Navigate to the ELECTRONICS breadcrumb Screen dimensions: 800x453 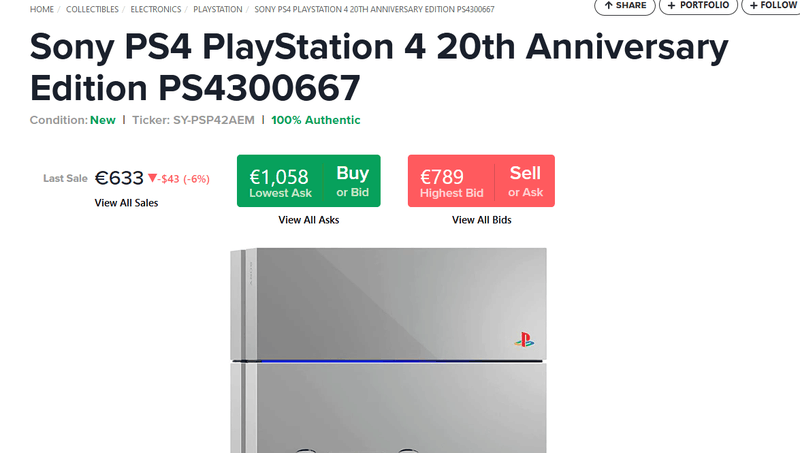pyautogui.click(x=155, y=9)
